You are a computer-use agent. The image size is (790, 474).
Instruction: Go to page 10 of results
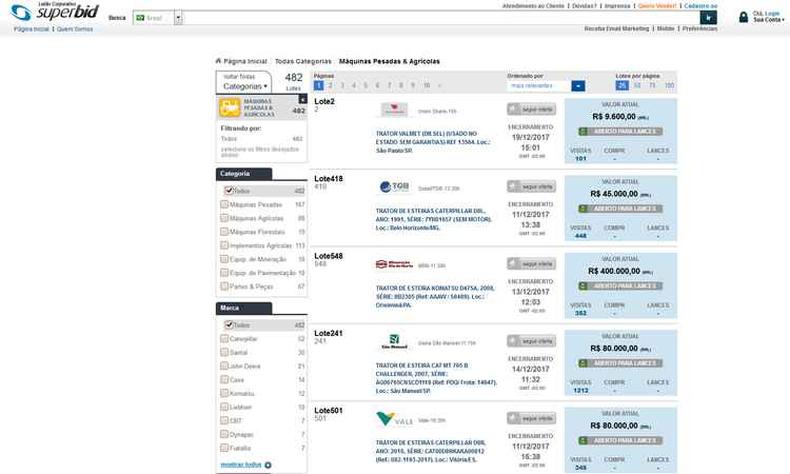coord(426,85)
